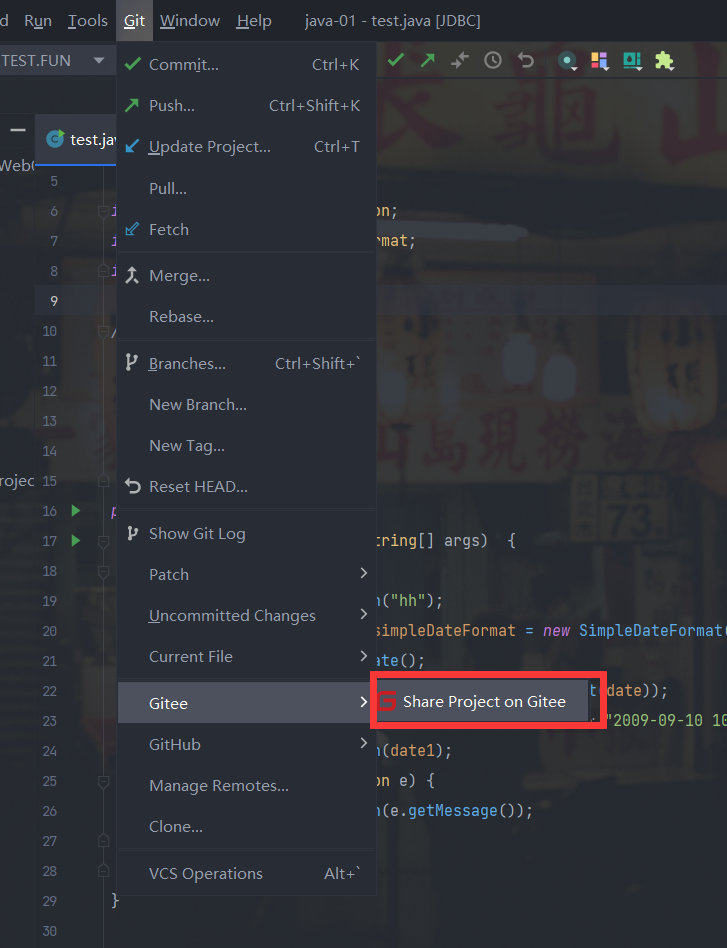Click the teal droplet panel plugin icon
Image resolution: width=727 pixels, height=948 pixels.
[632, 60]
